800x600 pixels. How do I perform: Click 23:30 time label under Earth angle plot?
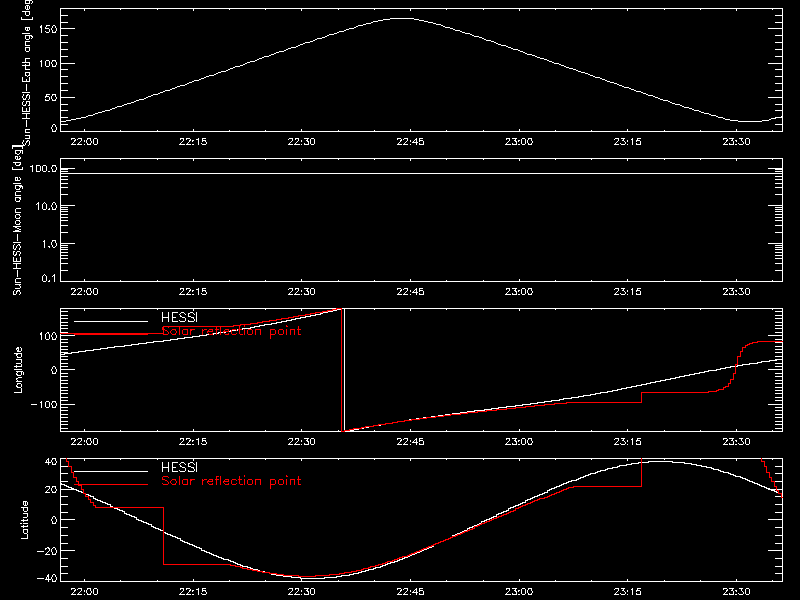[736, 141]
